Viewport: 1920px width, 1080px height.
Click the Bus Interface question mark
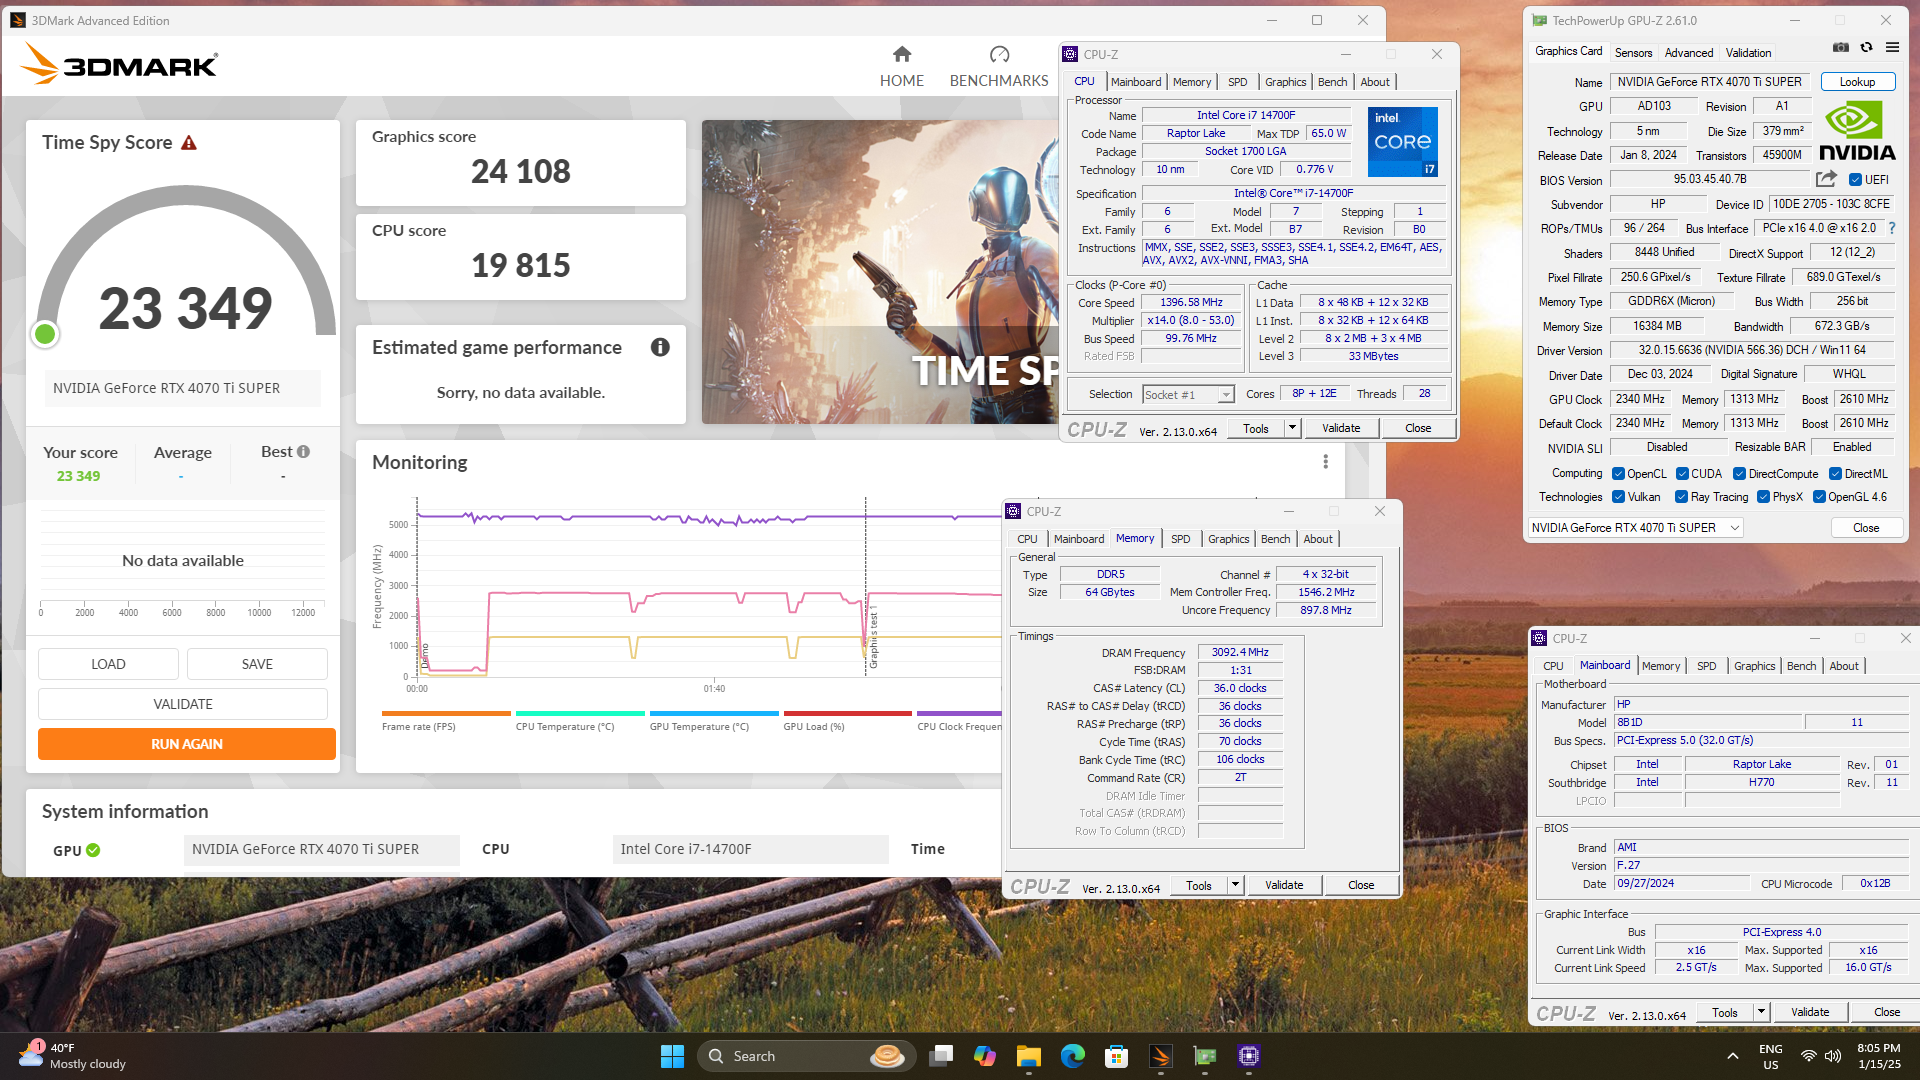[x=1892, y=228]
